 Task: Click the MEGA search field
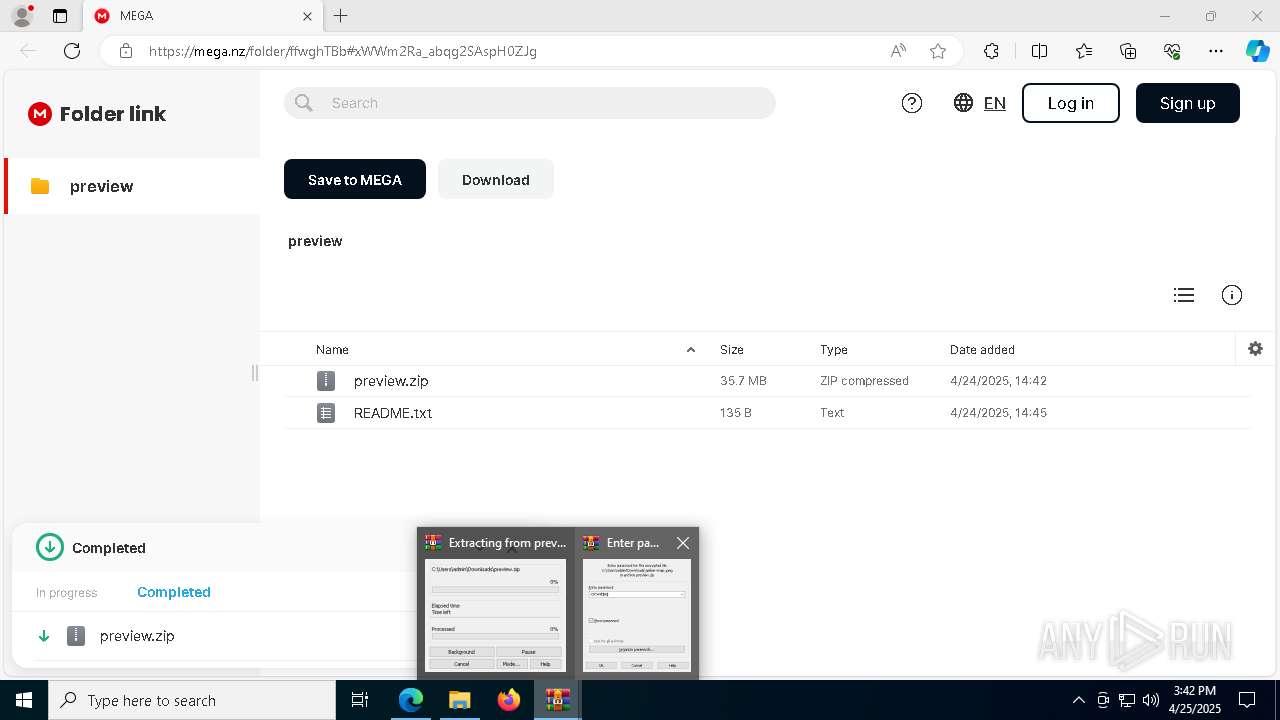click(x=530, y=103)
